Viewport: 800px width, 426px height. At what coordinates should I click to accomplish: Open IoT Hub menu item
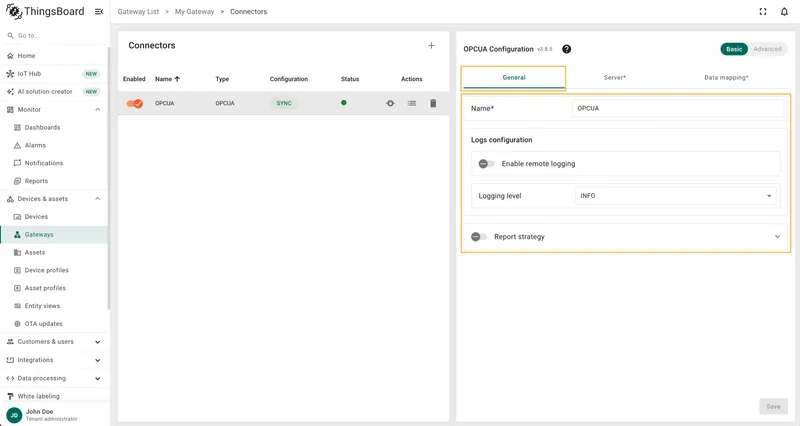(54, 73)
